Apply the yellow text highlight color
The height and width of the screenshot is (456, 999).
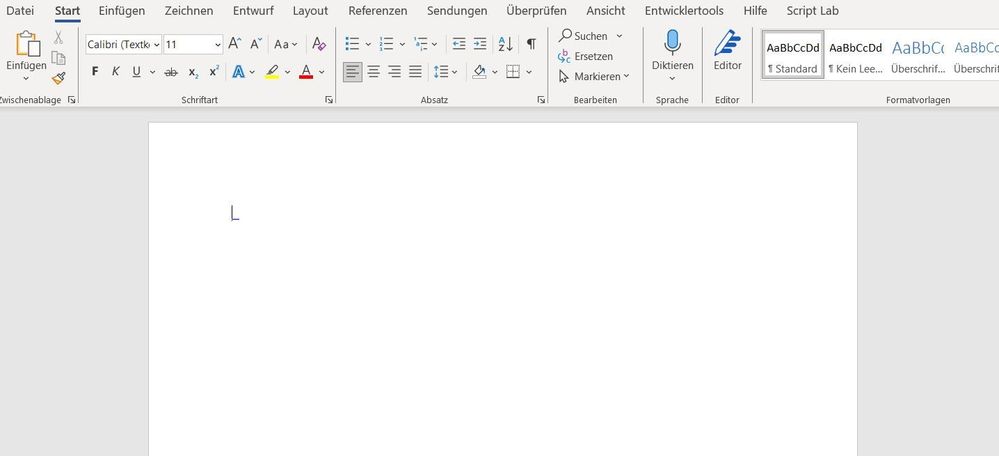272,72
